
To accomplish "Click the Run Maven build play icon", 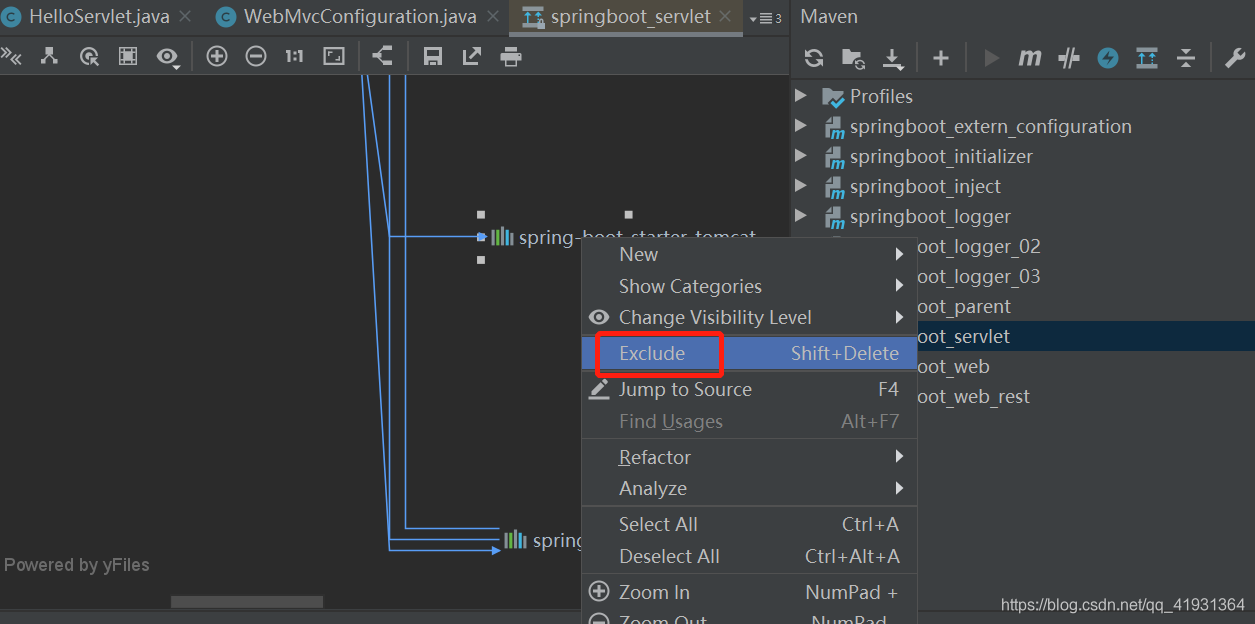I will [992, 58].
